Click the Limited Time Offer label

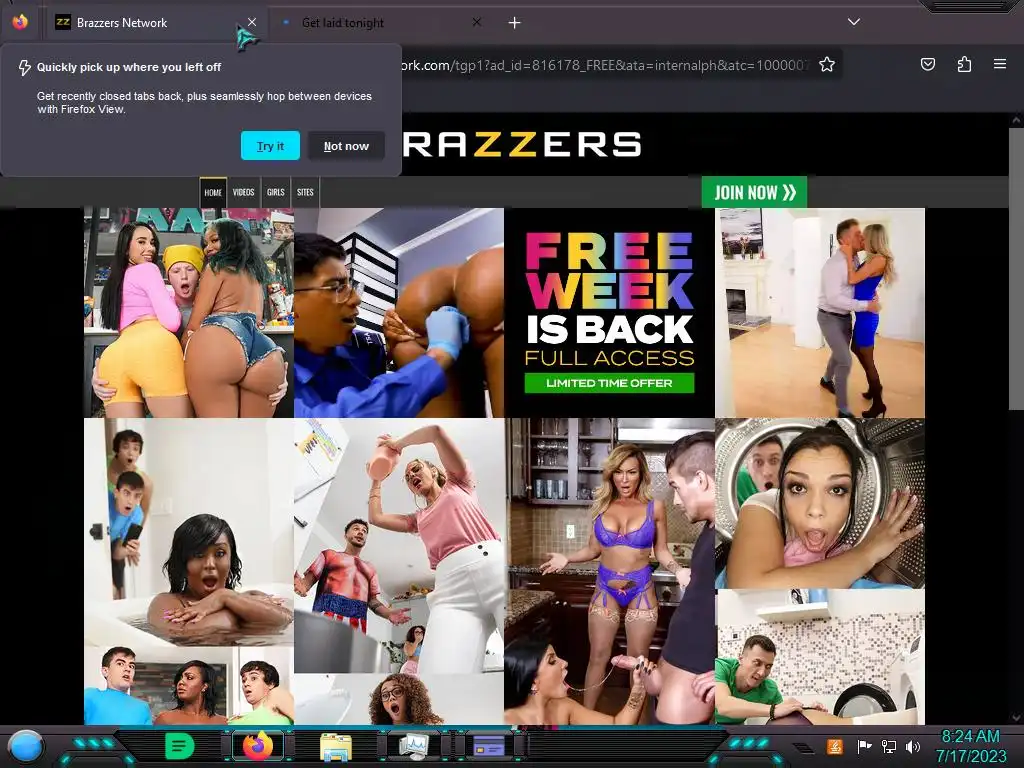(609, 383)
